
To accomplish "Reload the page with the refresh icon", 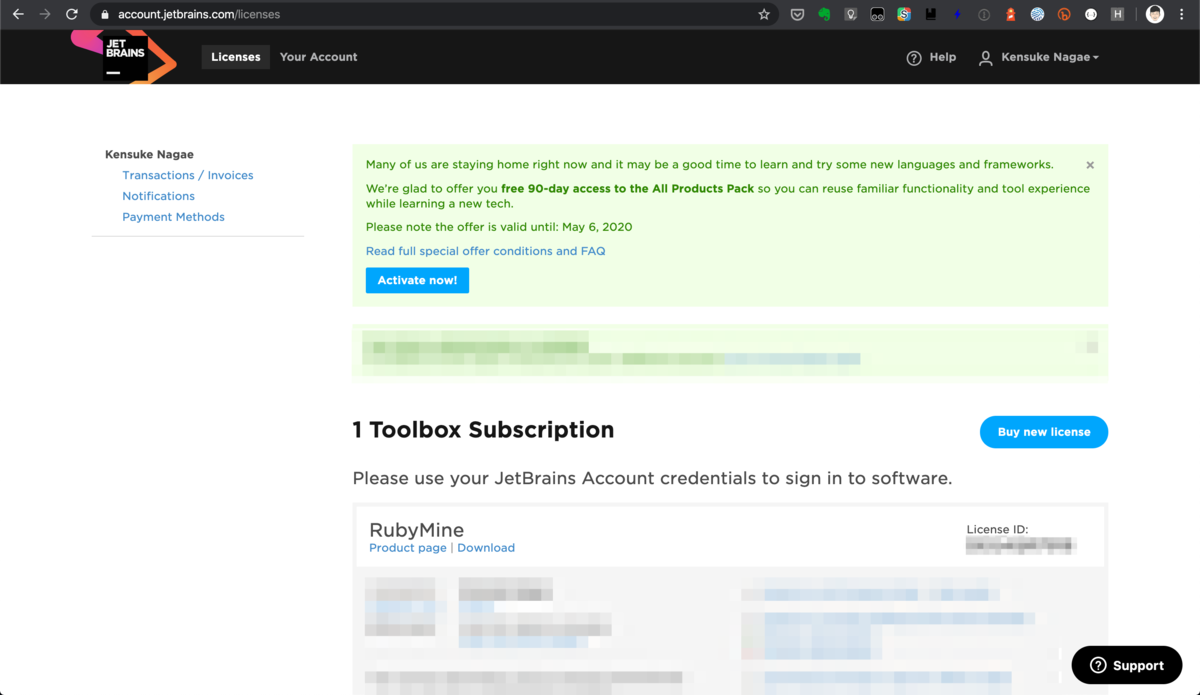I will (x=72, y=14).
